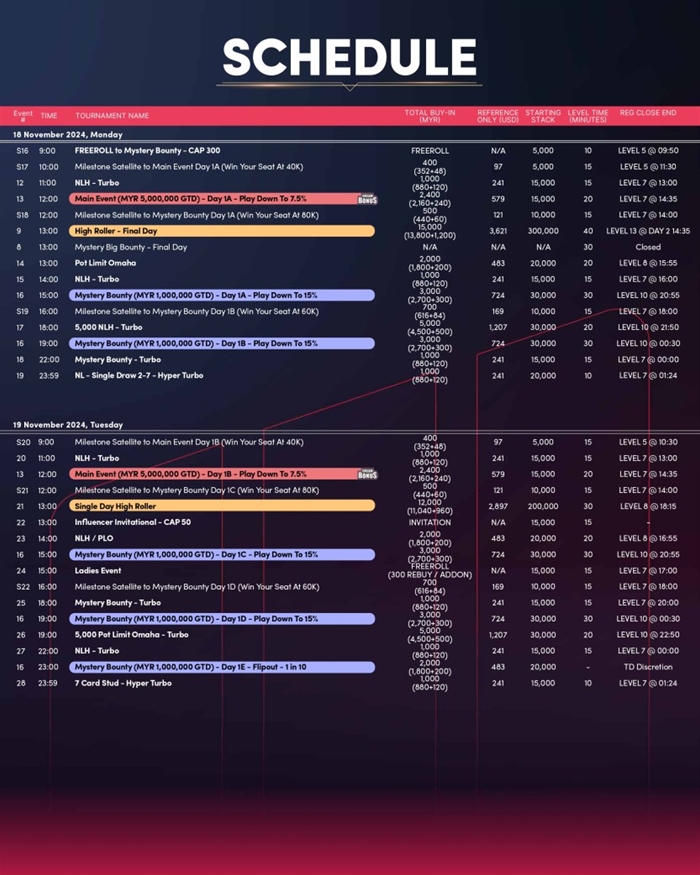Select the 18 November 2024, Monday date header
The height and width of the screenshot is (875, 700).
pos(67,134)
